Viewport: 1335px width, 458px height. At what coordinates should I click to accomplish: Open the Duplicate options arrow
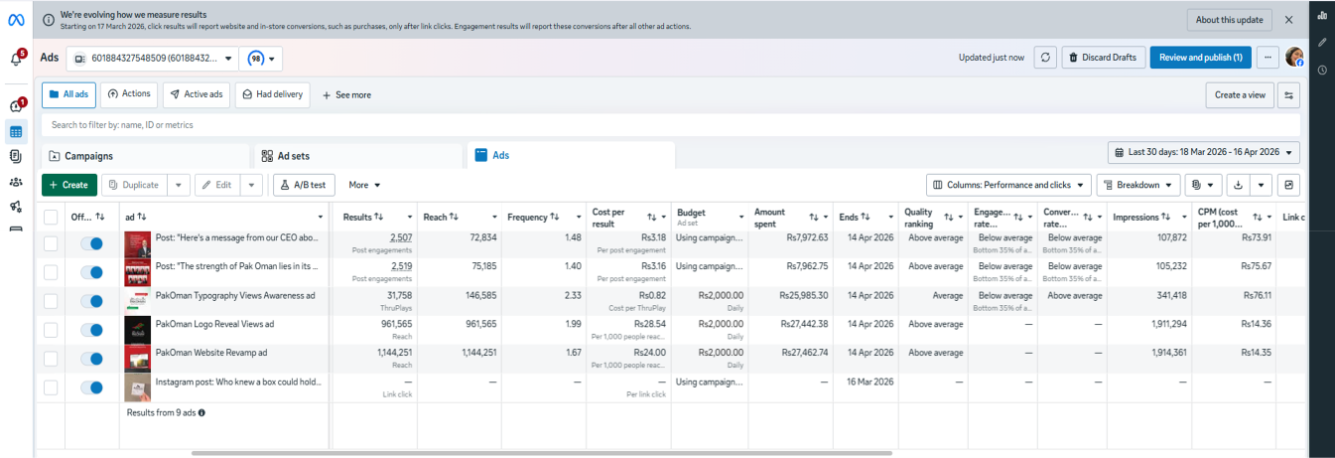178,185
